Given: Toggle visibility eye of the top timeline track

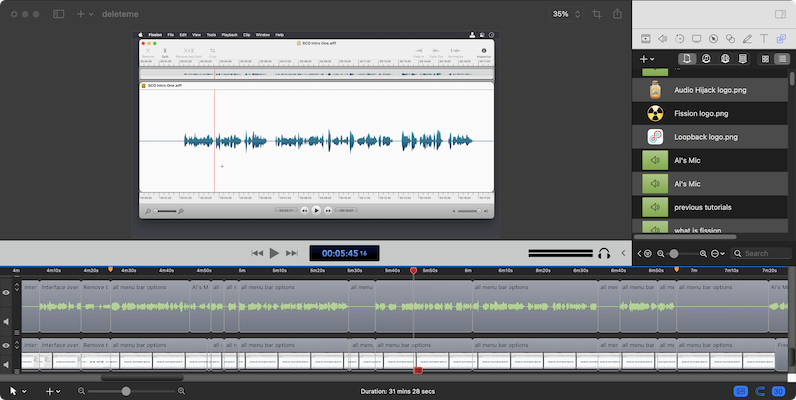Looking at the screenshot, I should pyautogui.click(x=7, y=293).
